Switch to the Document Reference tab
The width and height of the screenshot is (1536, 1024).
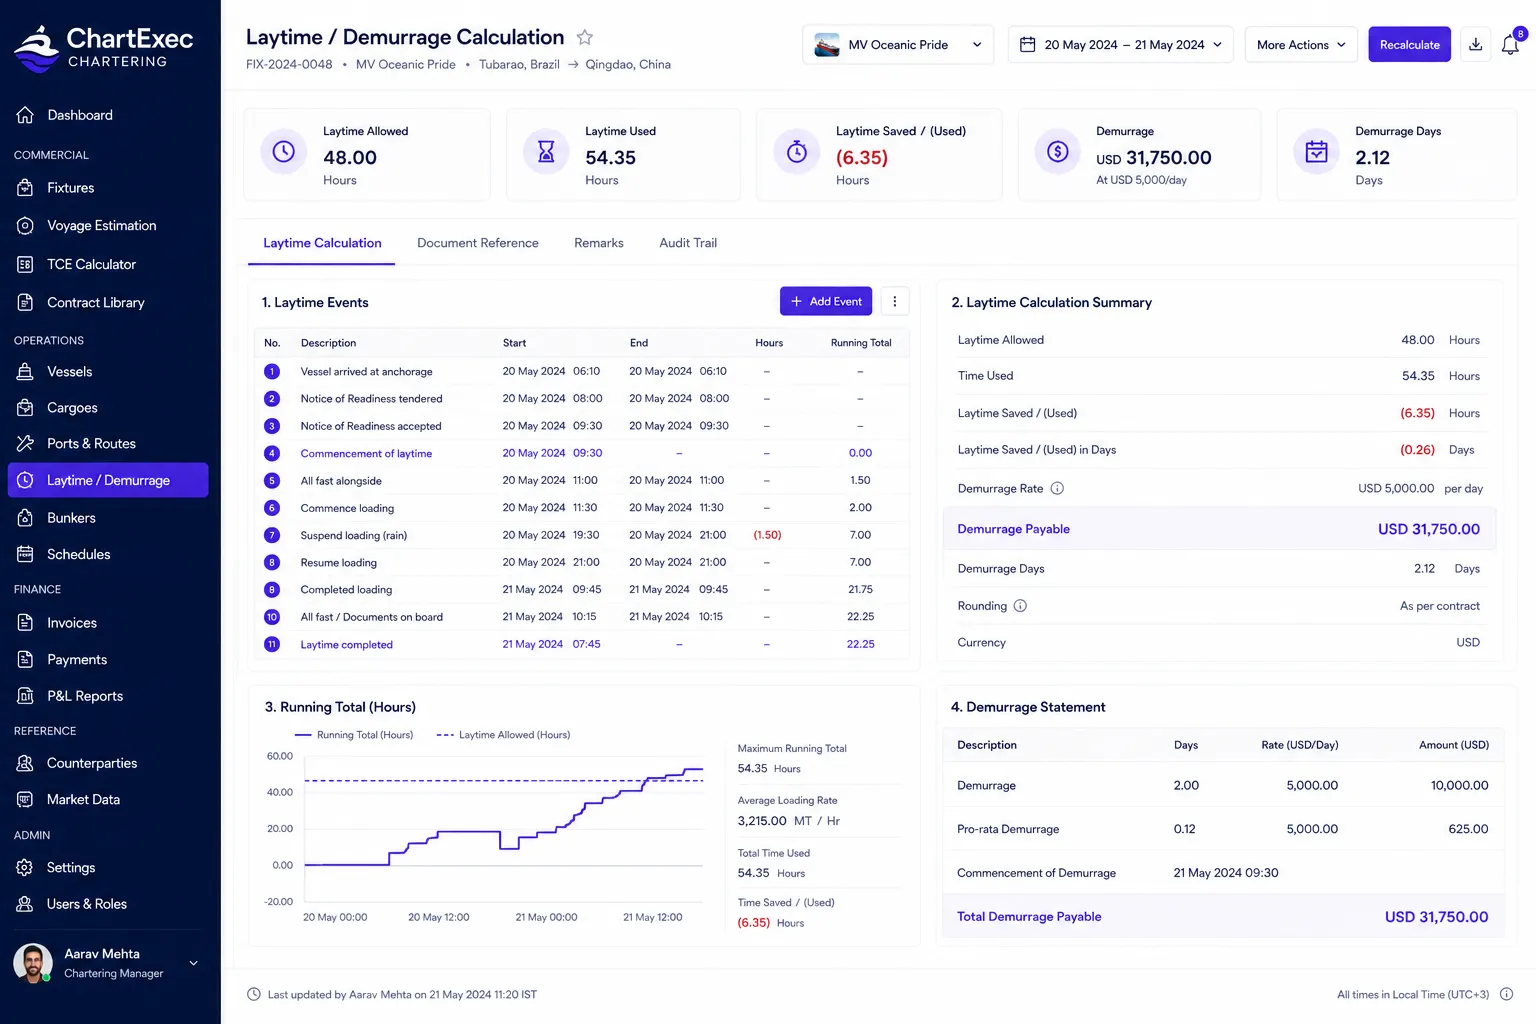coord(477,243)
